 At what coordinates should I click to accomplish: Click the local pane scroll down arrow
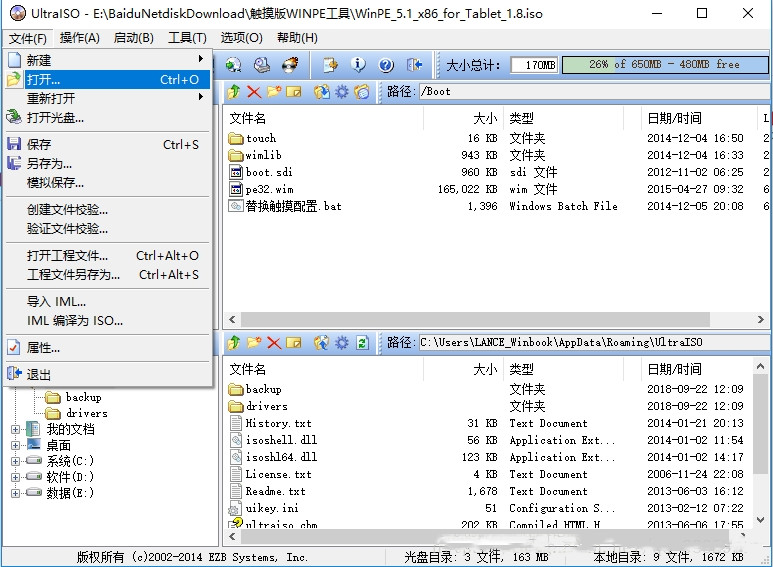click(x=760, y=520)
